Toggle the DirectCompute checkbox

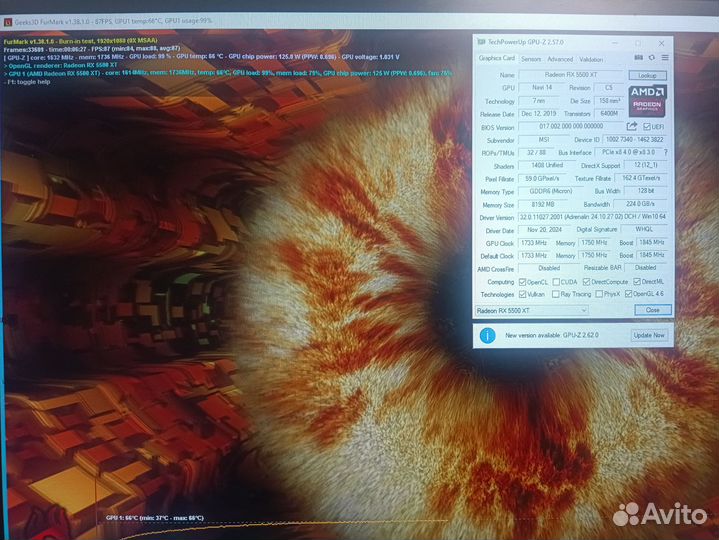586,281
